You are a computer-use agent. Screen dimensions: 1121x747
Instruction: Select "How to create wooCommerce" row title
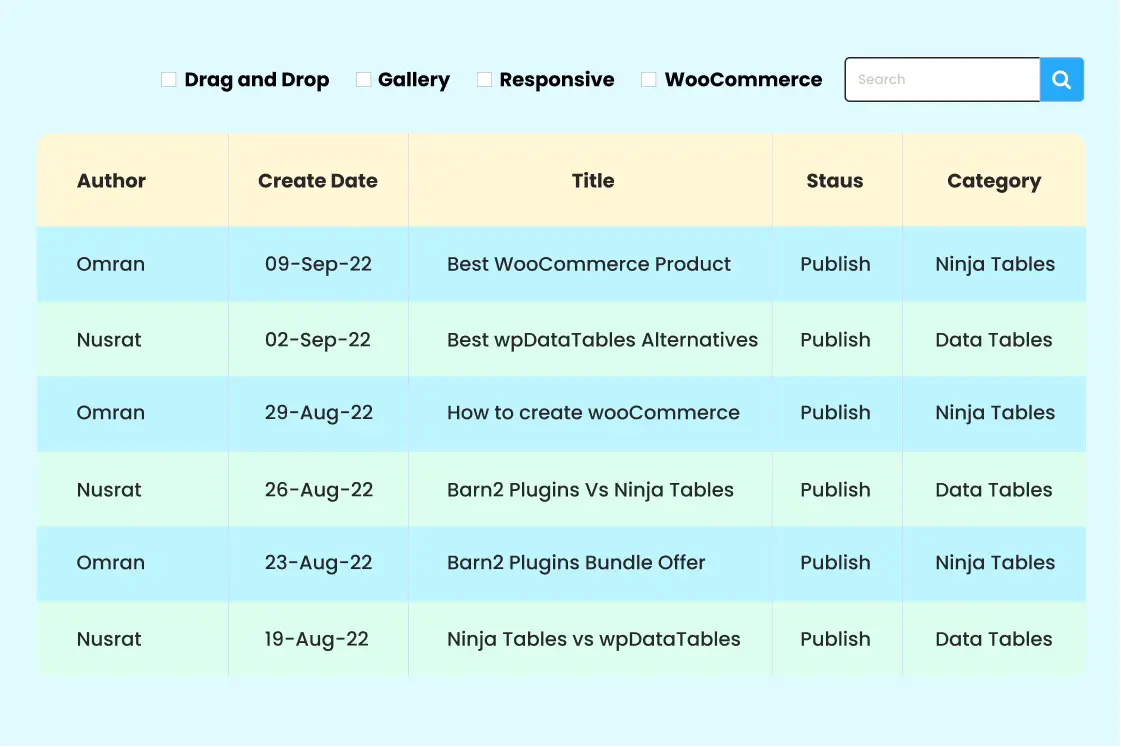pos(593,413)
